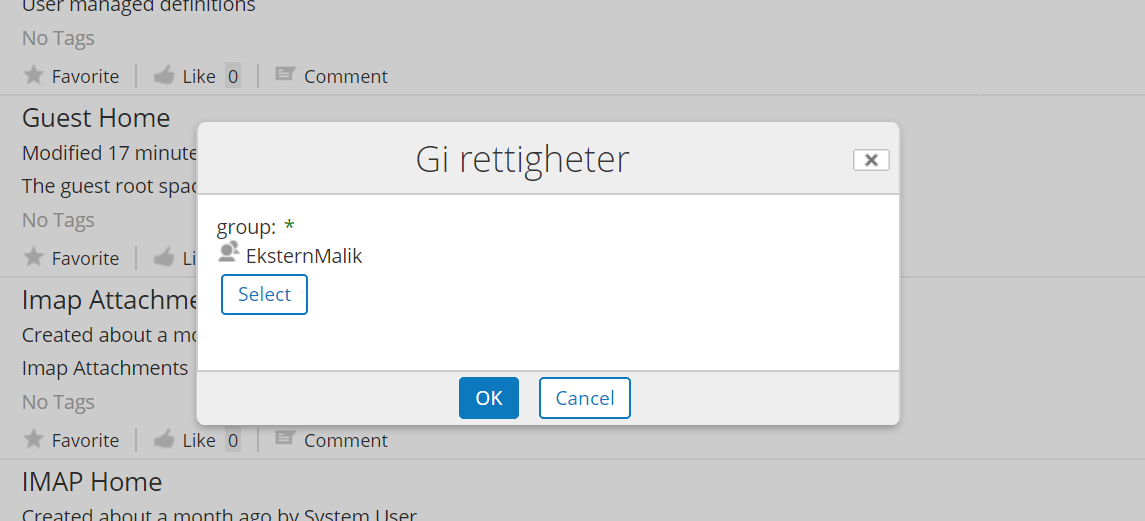Confirm the dialog with OK
The height and width of the screenshot is (521, 1145).
point(489,398)
